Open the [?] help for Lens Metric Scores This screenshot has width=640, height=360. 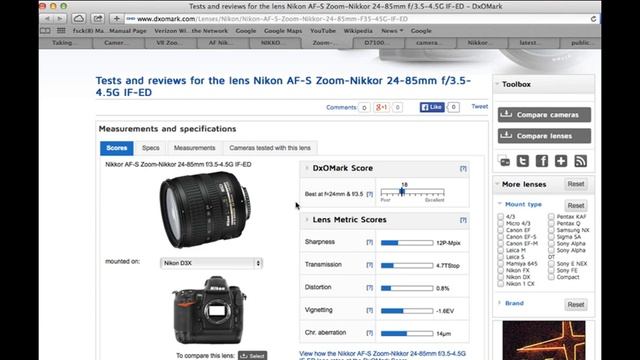click(x=463, y=220)
